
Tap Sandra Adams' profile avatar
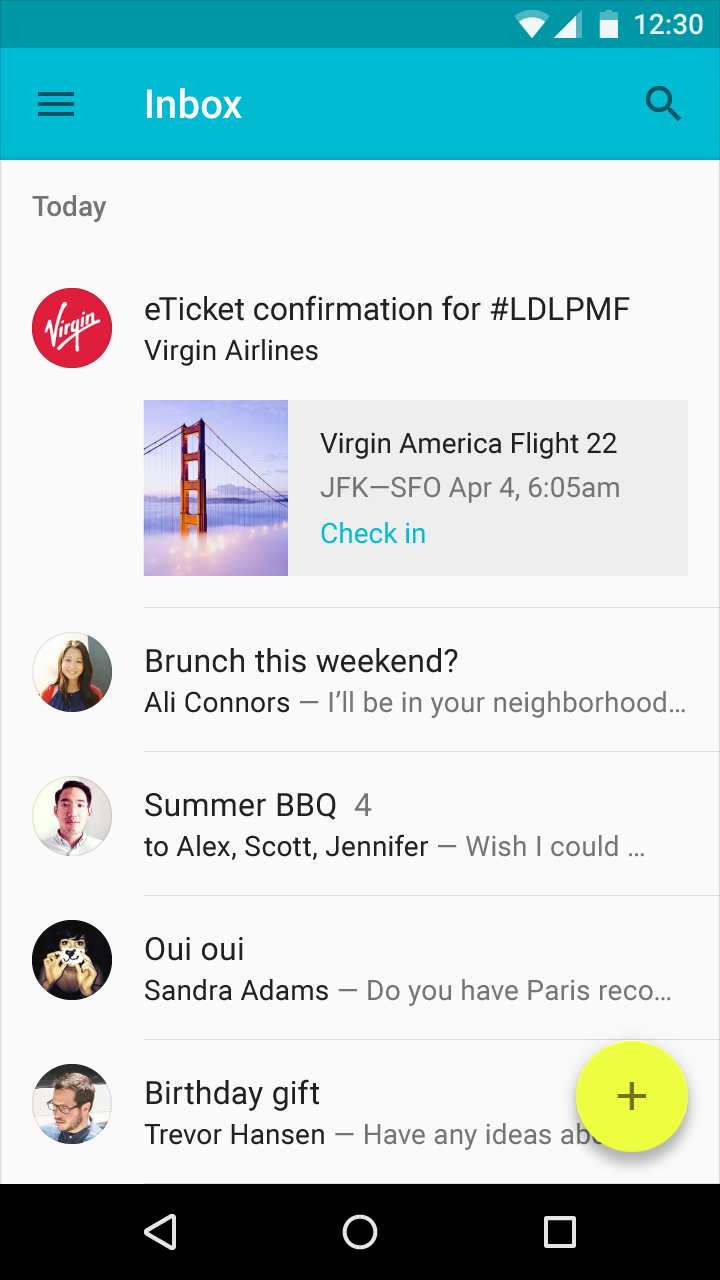72,960
